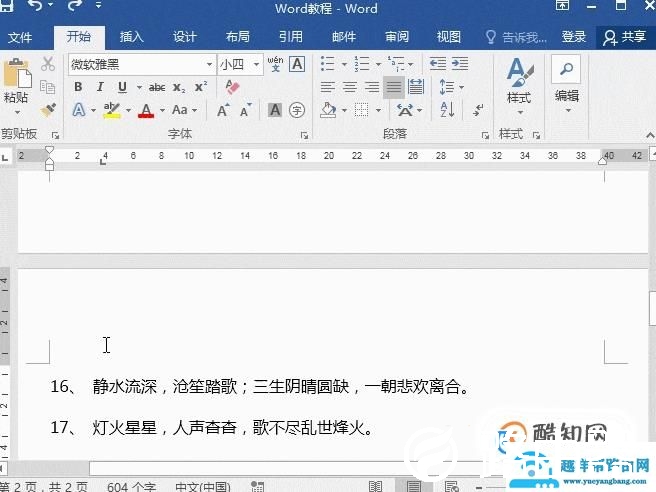The image size is (656, 492).
Task: Click the Undo arrow
Action: pyautogui.click(x=36, y=5)
